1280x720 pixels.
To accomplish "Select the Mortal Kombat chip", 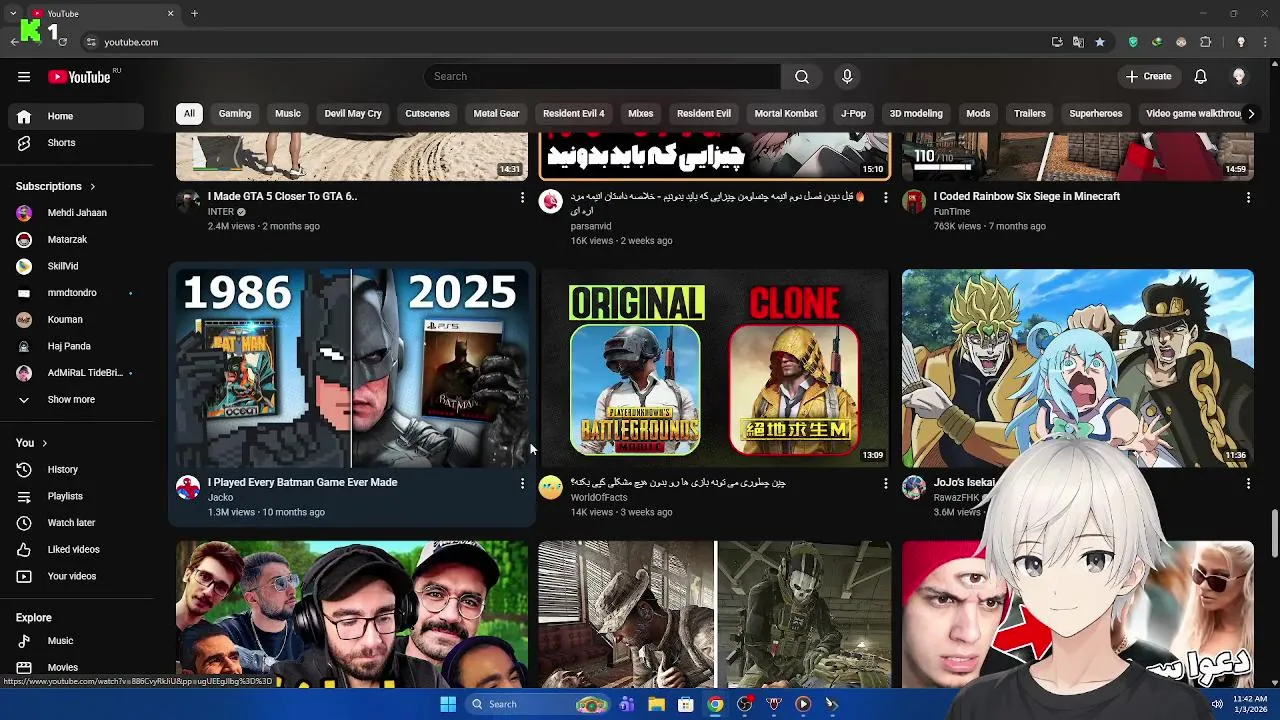I will click(786, 114).
